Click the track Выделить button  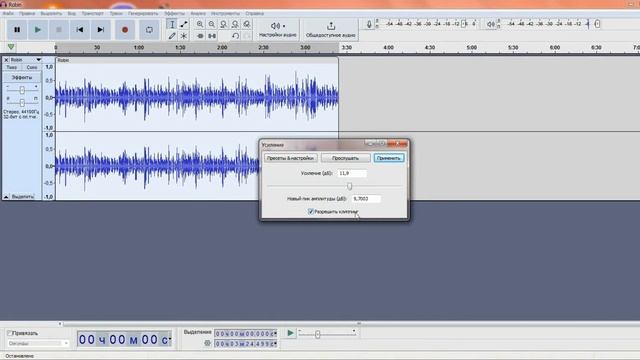click(x=23, y=197)
